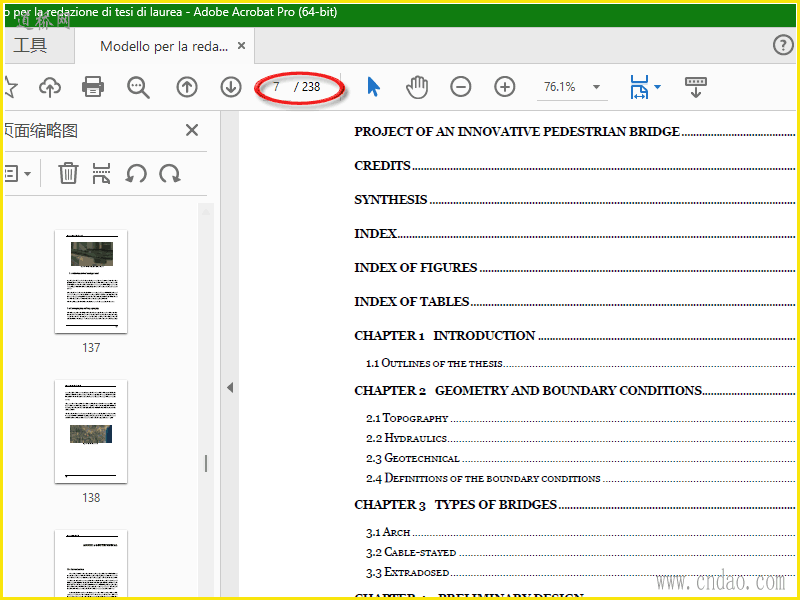Go to previous page with up arrow
The height and width of the screenshot is (600, 800).
(187, 87)
